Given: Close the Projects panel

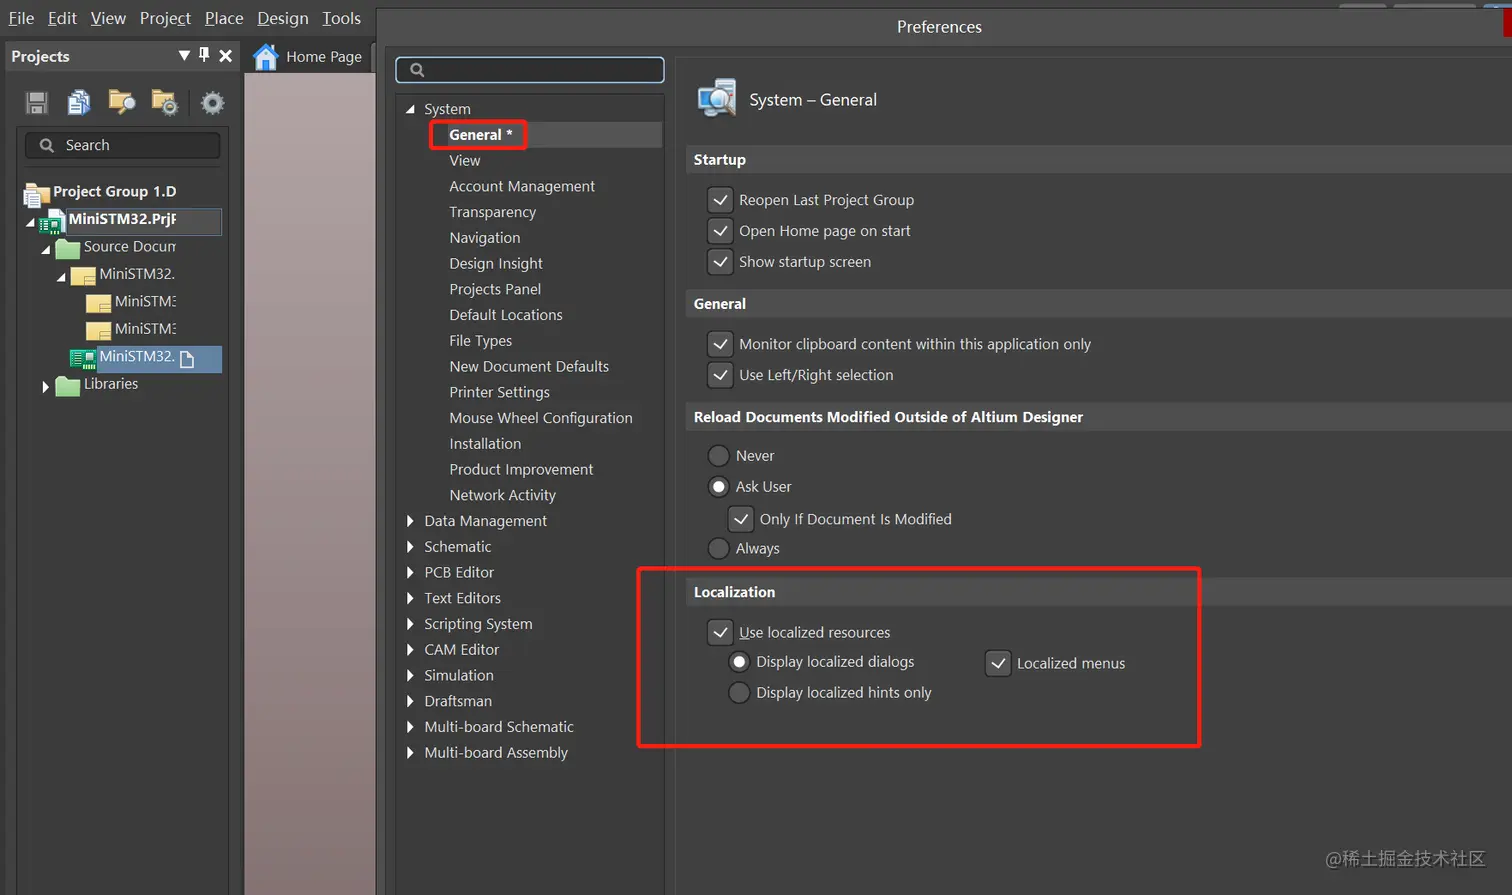Looking at the screenshot, I should (x=226, y=56).
